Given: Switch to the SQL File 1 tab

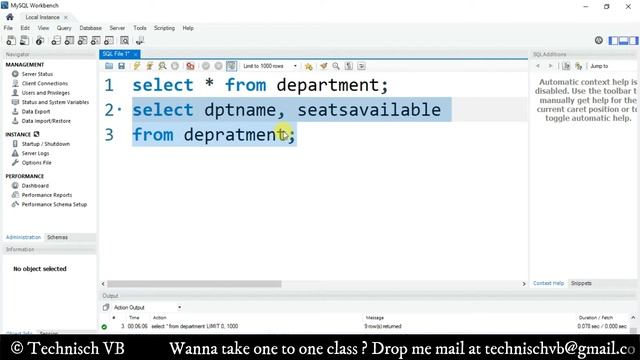Looking at the screenshot, I should tap(116, 54).
